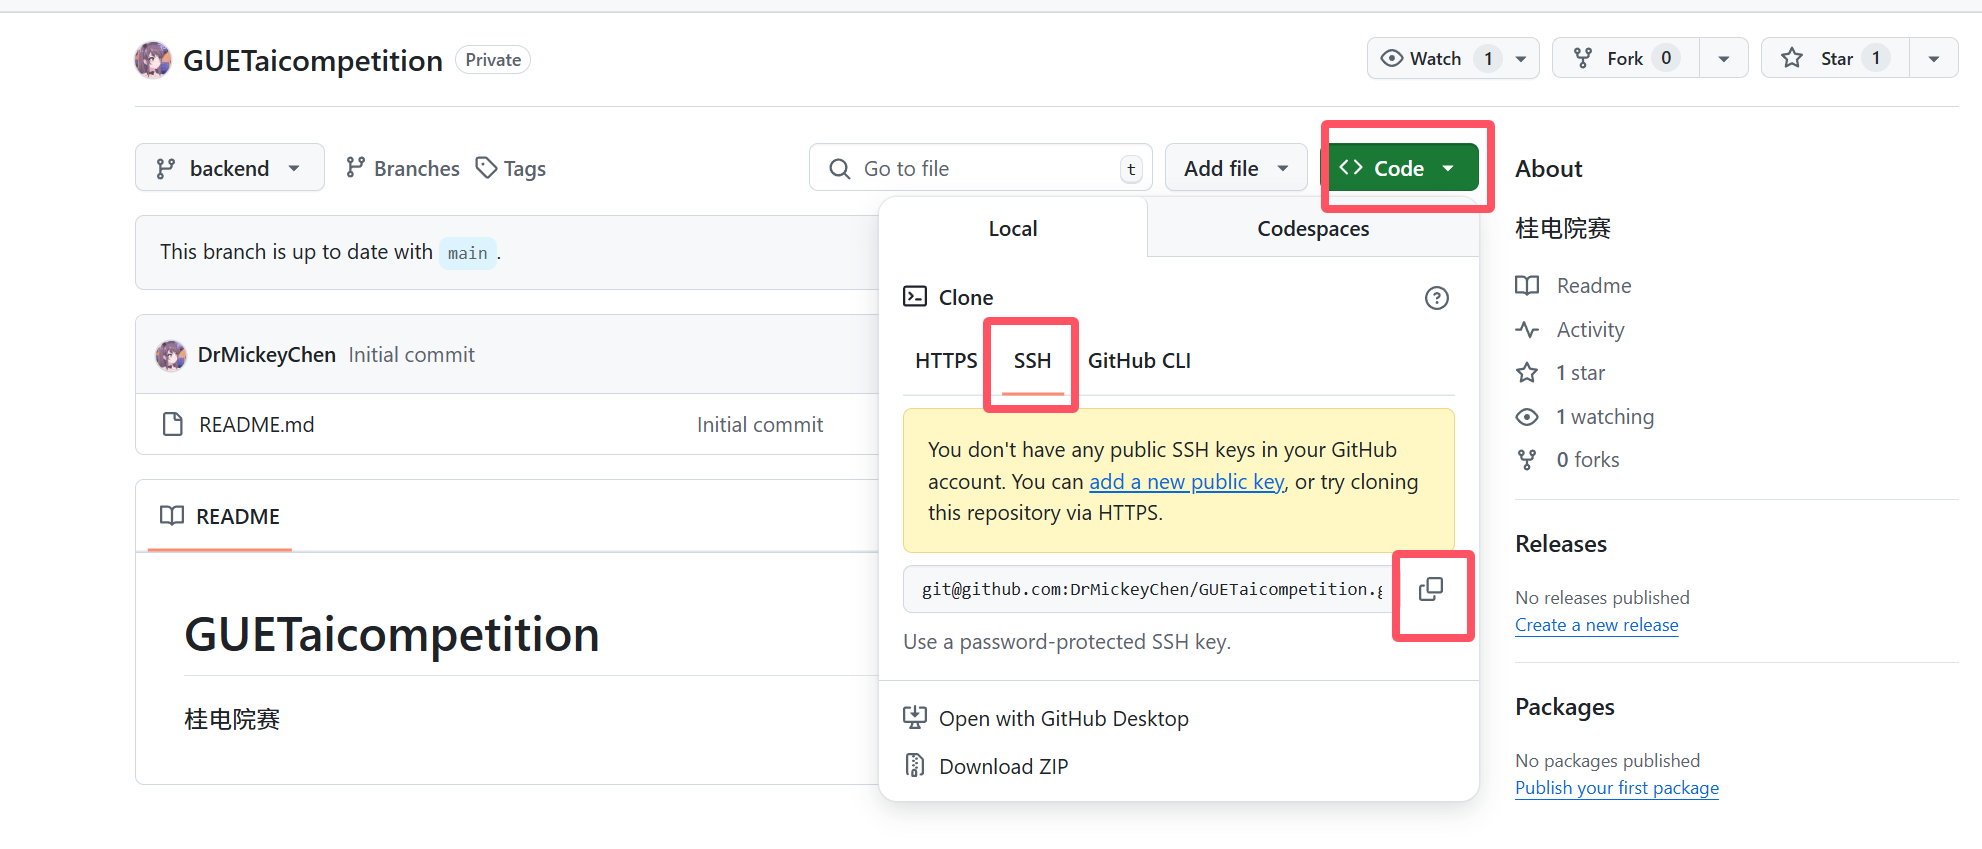Open the 1 star stargazers link
1982x849 pixels.
[1580, 373]
